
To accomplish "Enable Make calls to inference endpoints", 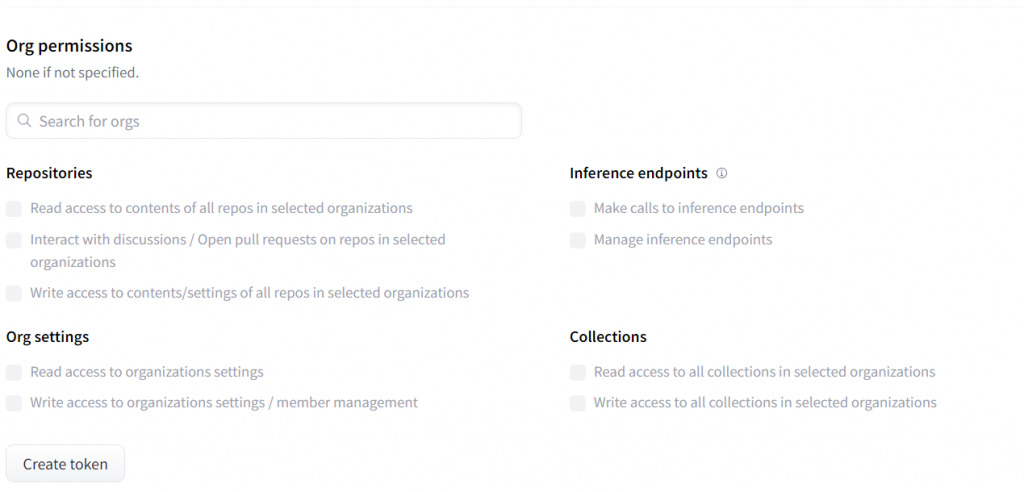I will pos(578,209).
